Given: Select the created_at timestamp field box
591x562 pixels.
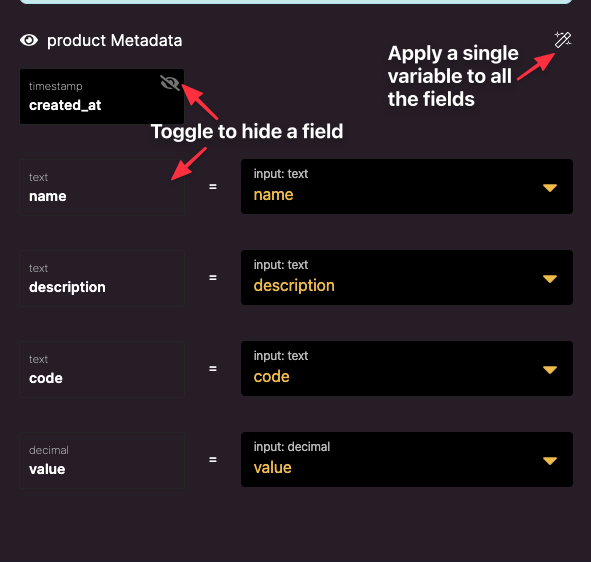Looking at the screenshot, I should [x=102, y=96].
